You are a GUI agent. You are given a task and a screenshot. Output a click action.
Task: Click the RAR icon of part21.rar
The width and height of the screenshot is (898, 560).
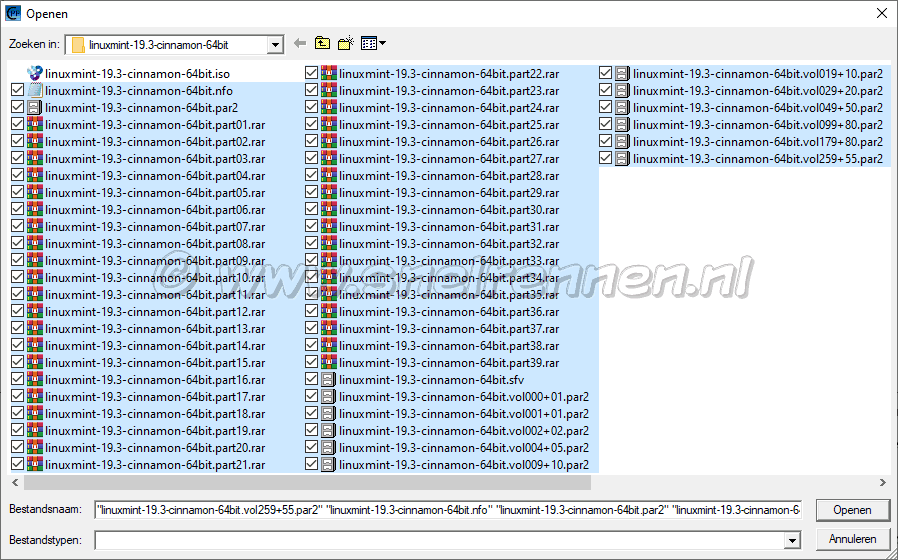(x=35, y=464)
